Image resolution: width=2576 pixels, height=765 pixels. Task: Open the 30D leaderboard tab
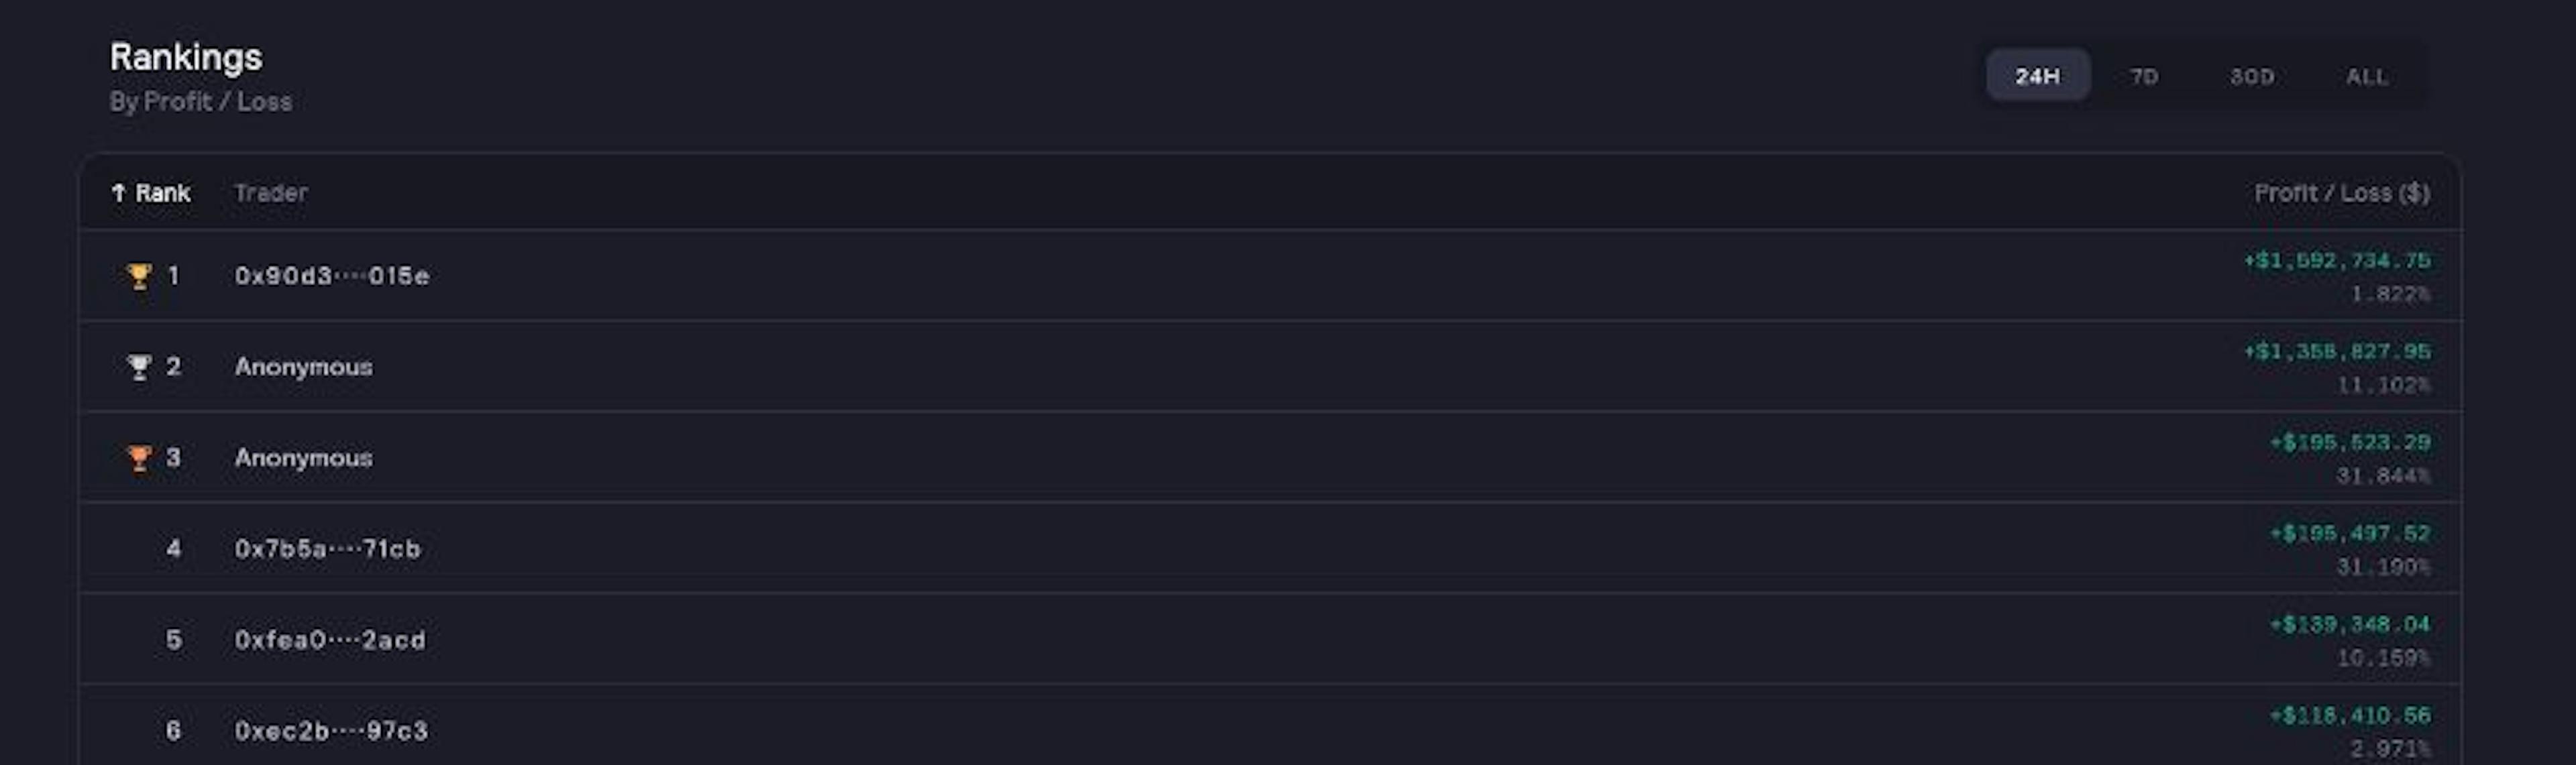[x=2253, y=76]
